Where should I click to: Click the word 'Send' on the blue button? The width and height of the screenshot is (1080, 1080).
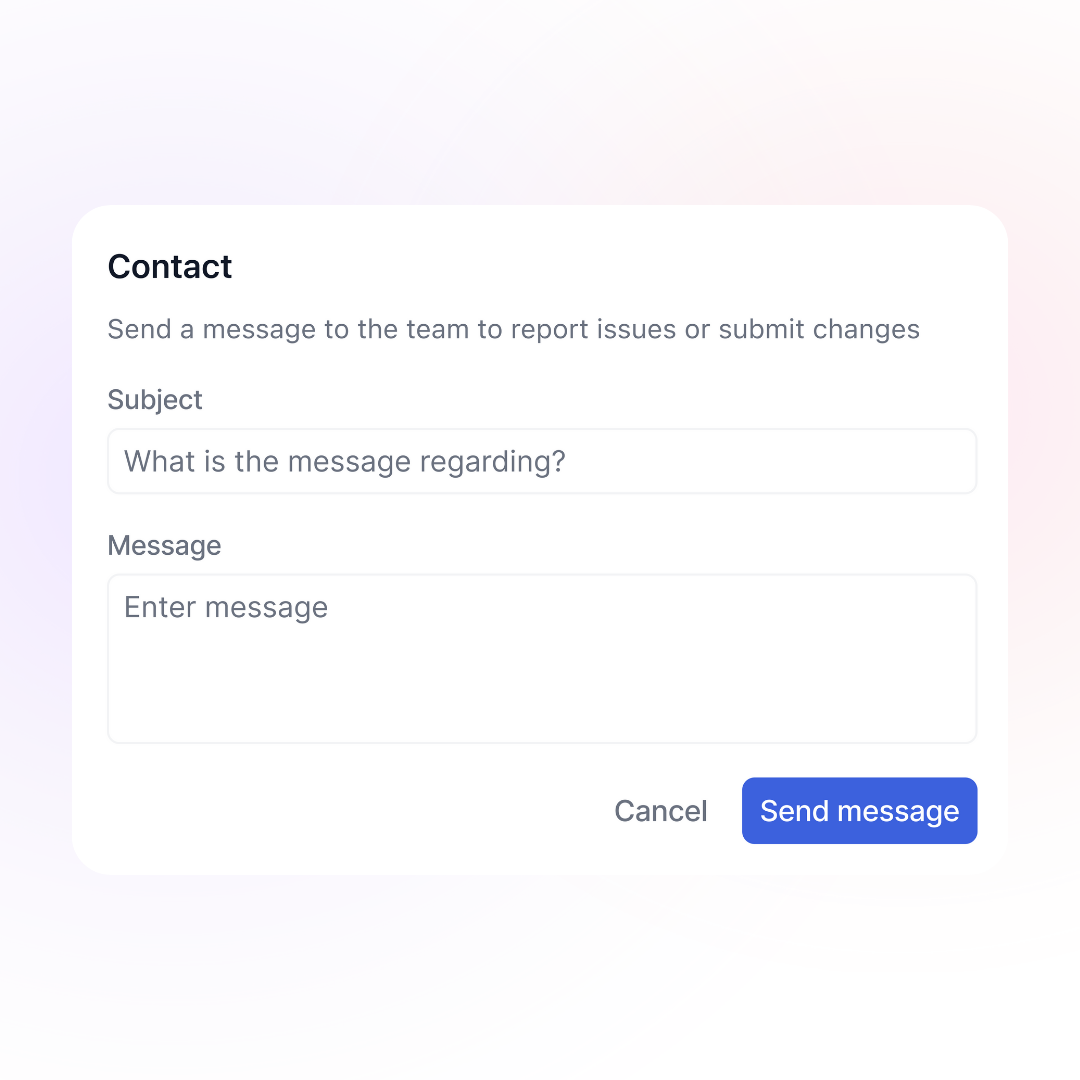[x=794, y=811]
